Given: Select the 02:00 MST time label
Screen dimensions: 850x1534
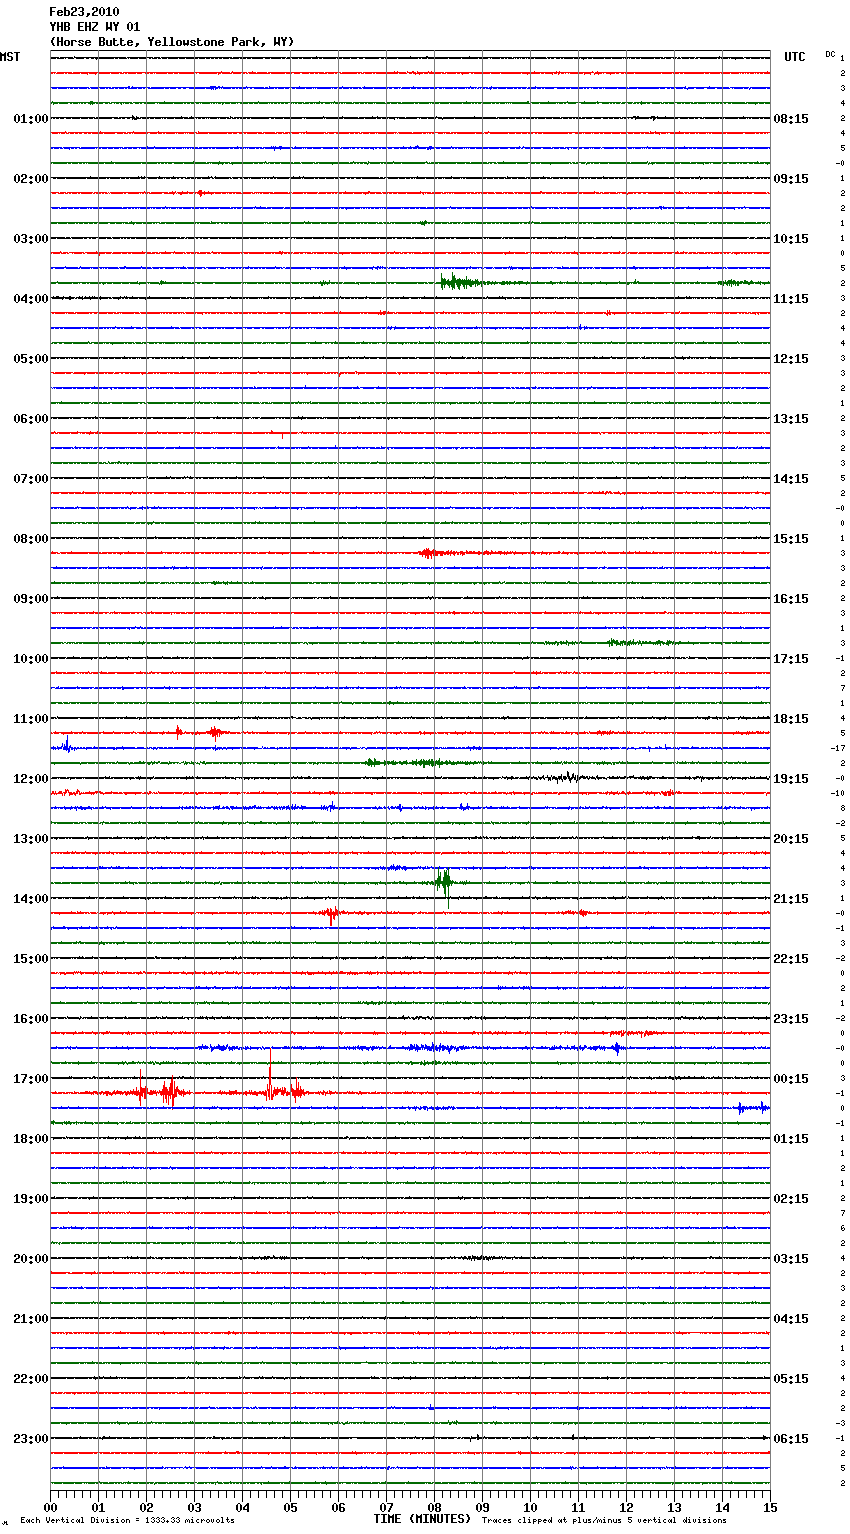Looking at the screenshot, I should (31, 179).
